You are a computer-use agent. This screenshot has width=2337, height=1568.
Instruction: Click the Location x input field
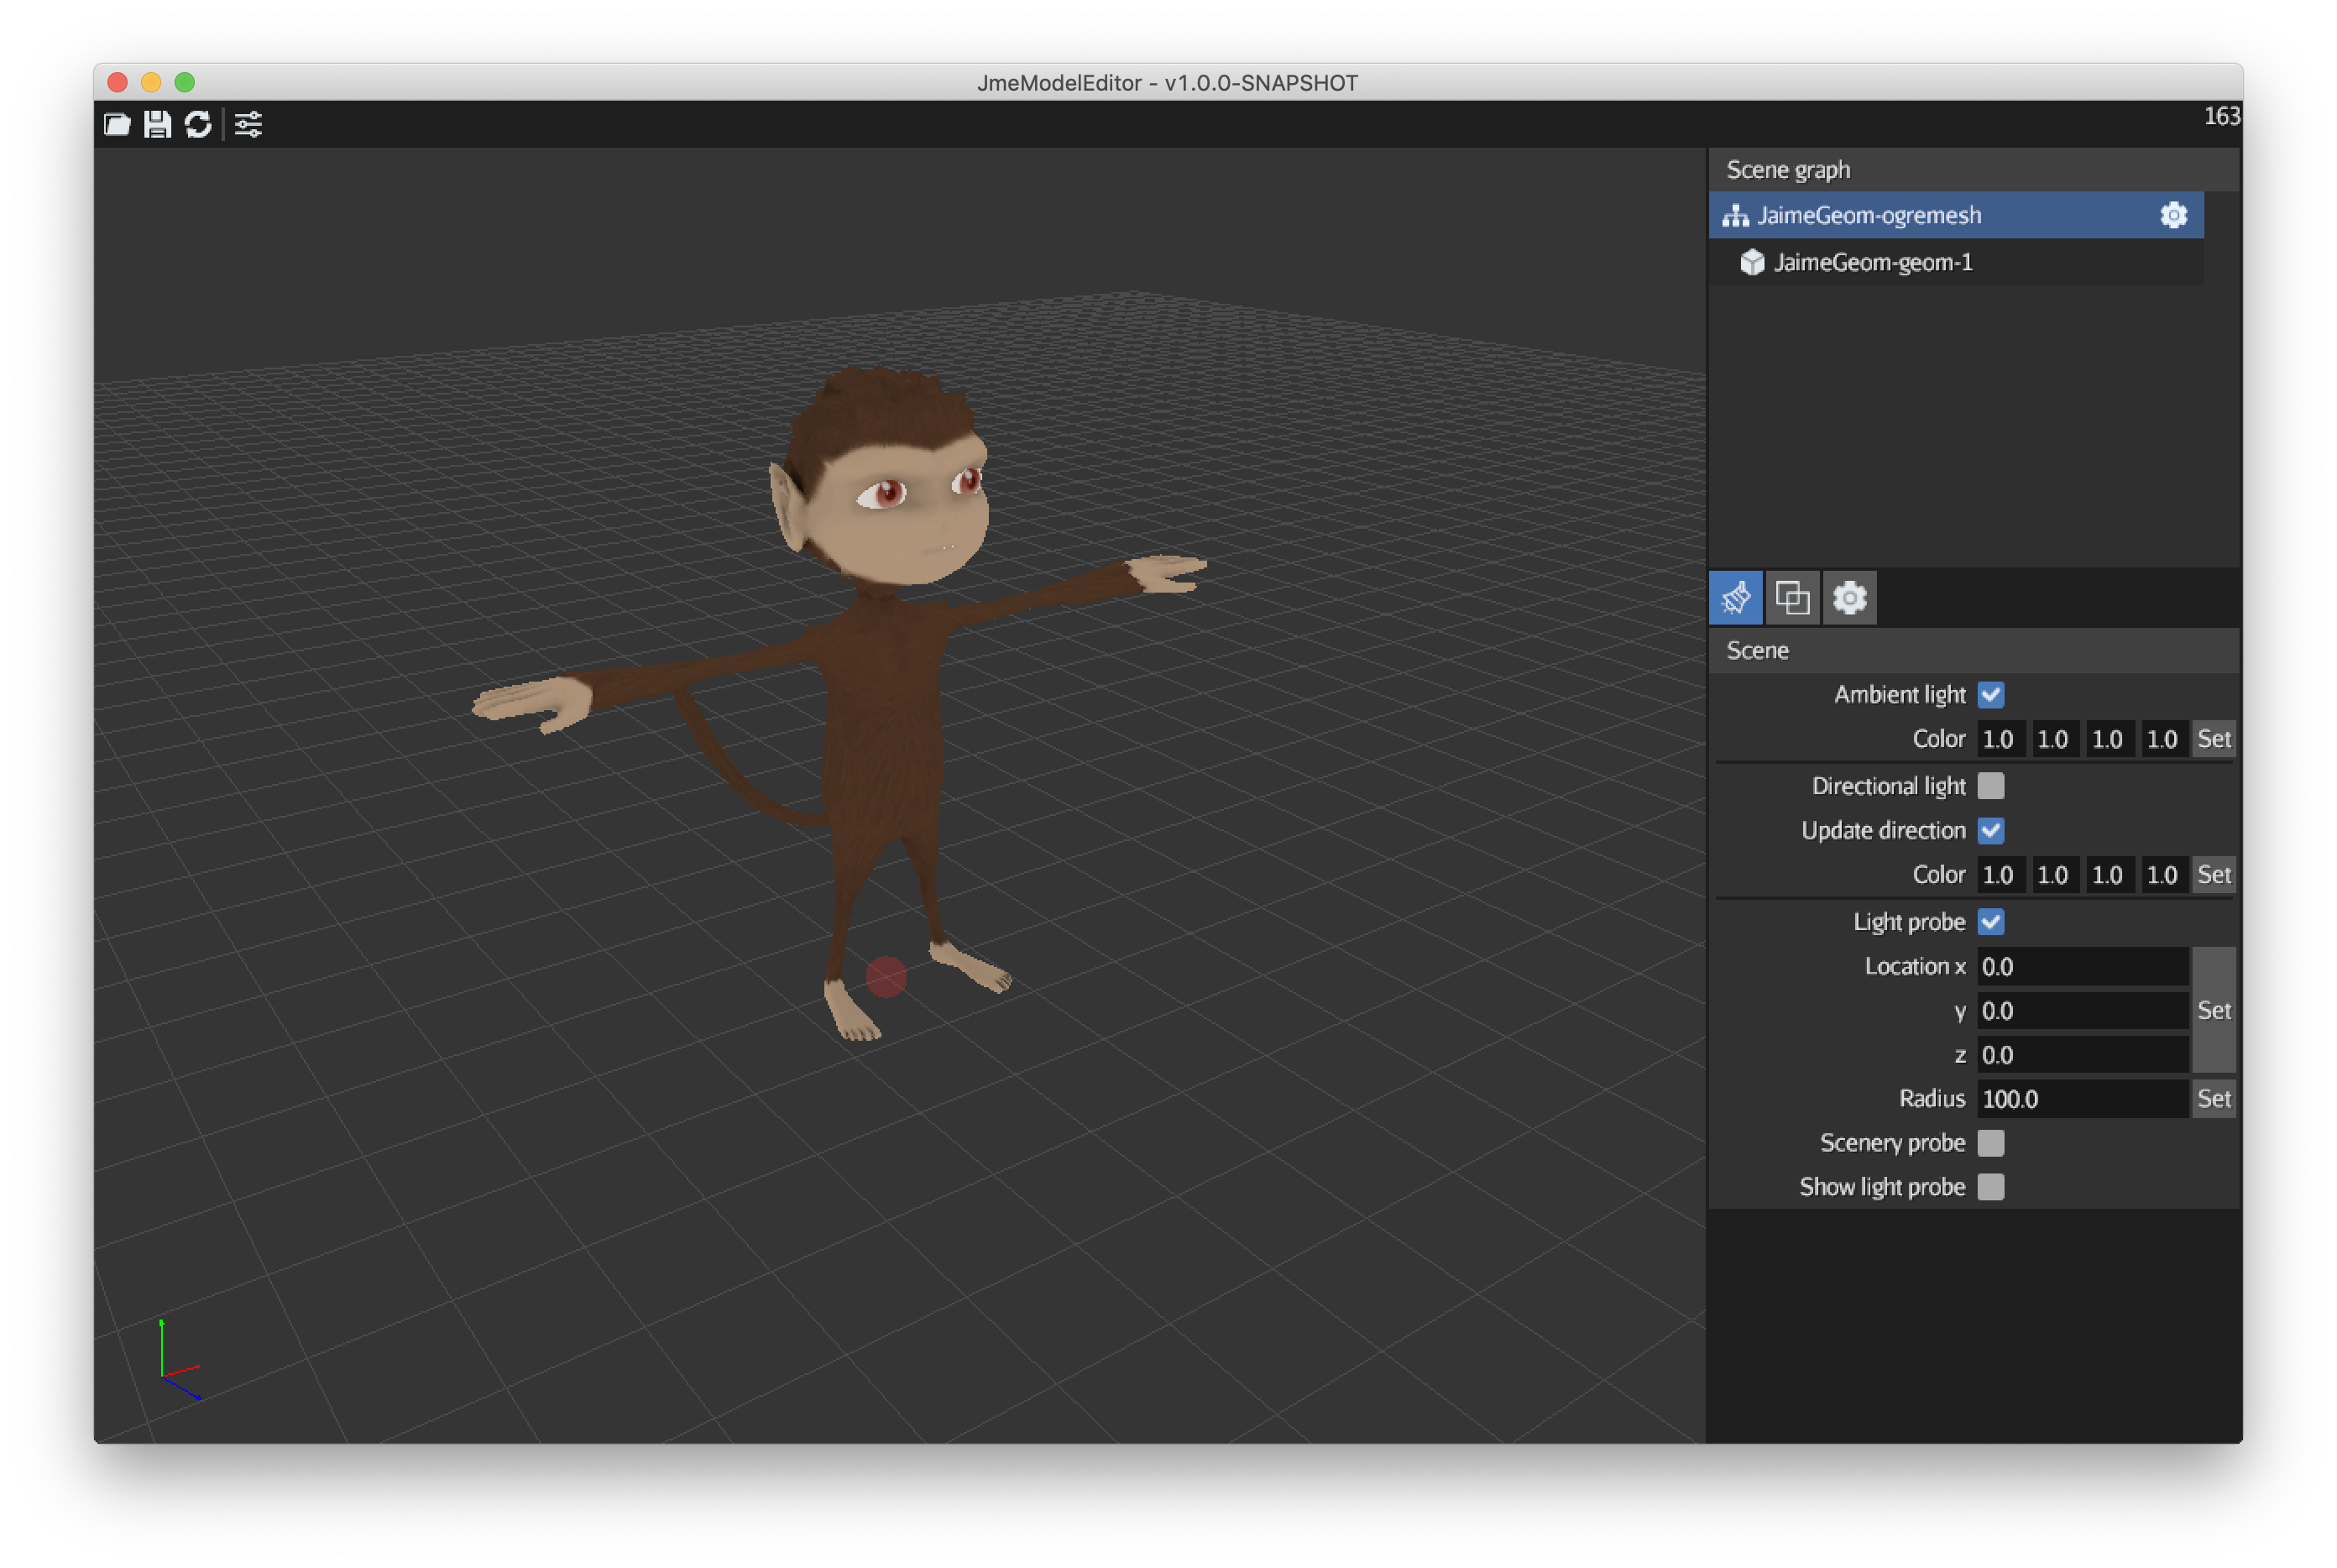[x=2081, y=967]
